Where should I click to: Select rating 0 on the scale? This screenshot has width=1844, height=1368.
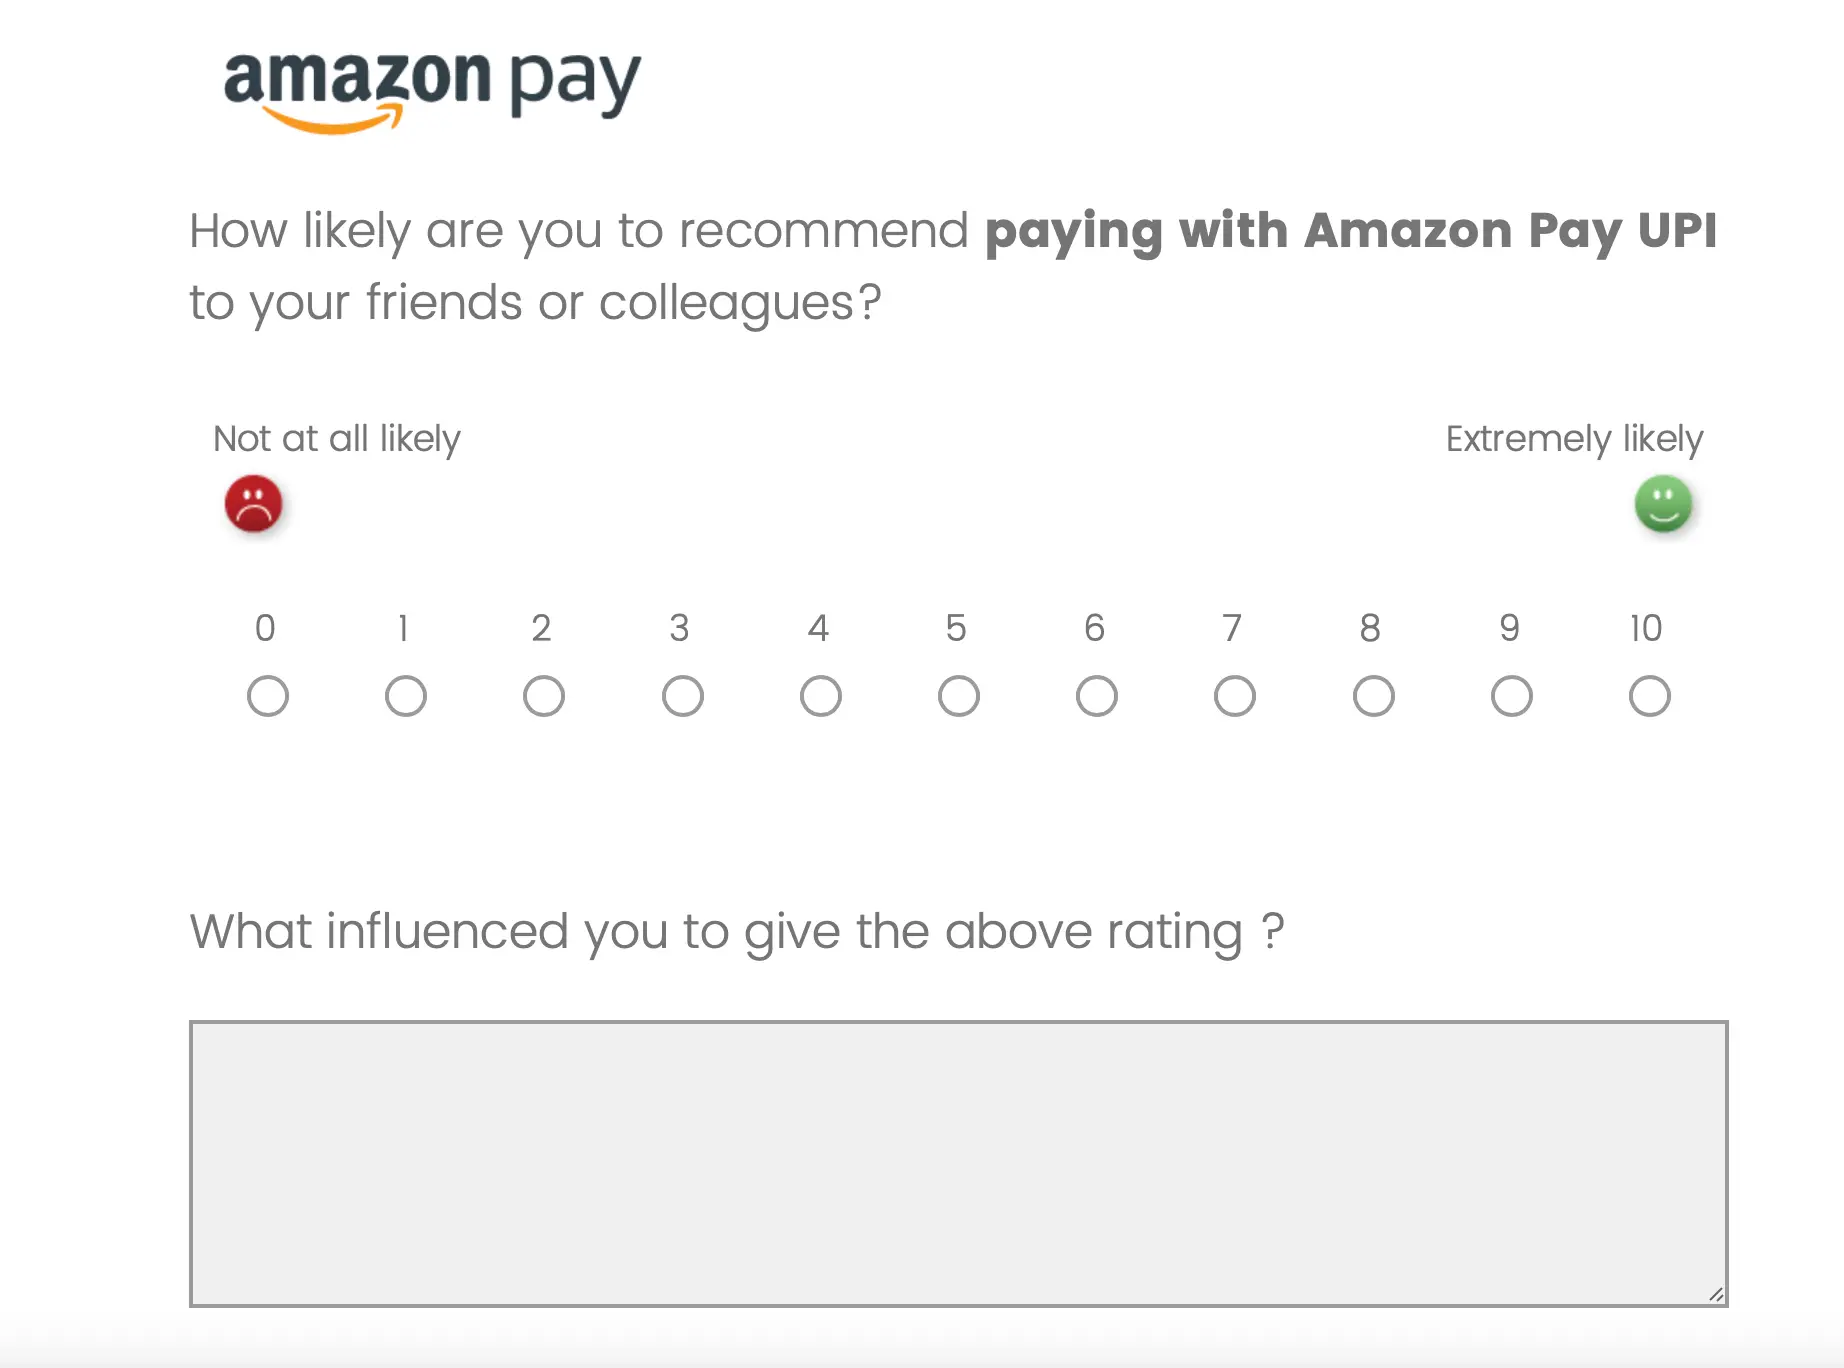pyautogui.click(x=267, y=694)
